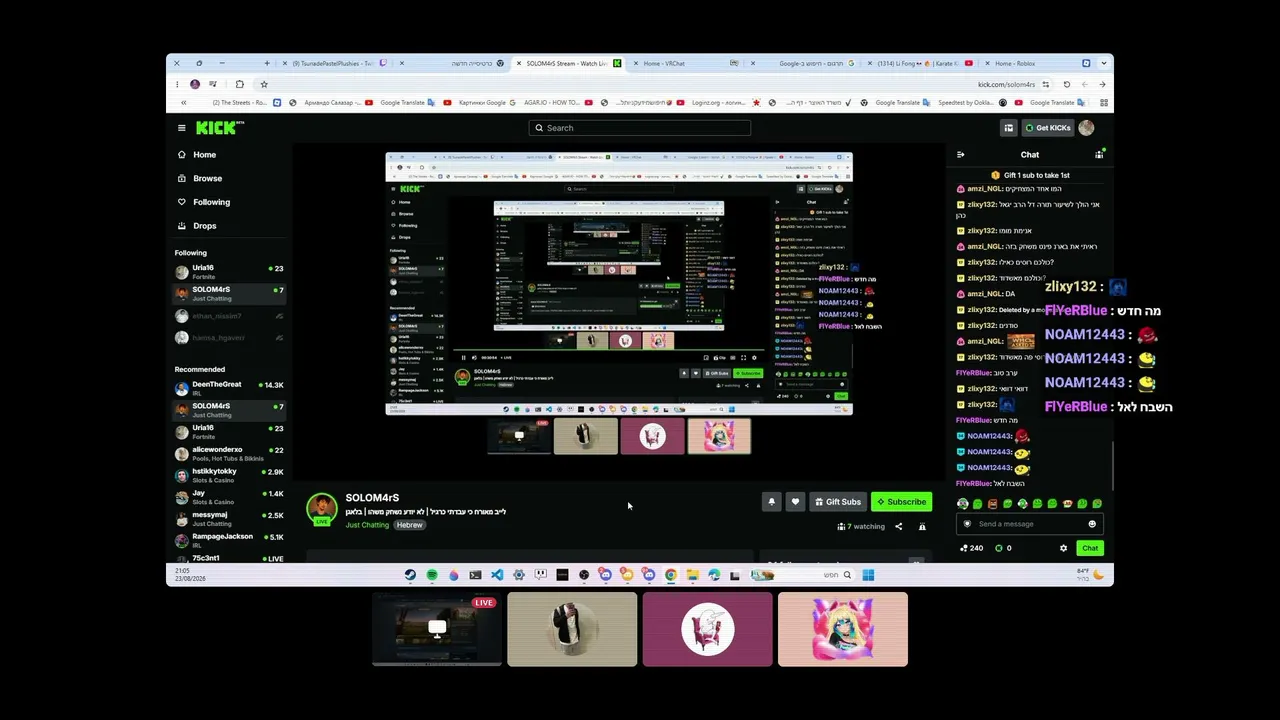Open Jay Slots & Casino channel
Viewport: 1280px width, 720px height.
click(229, 497)
